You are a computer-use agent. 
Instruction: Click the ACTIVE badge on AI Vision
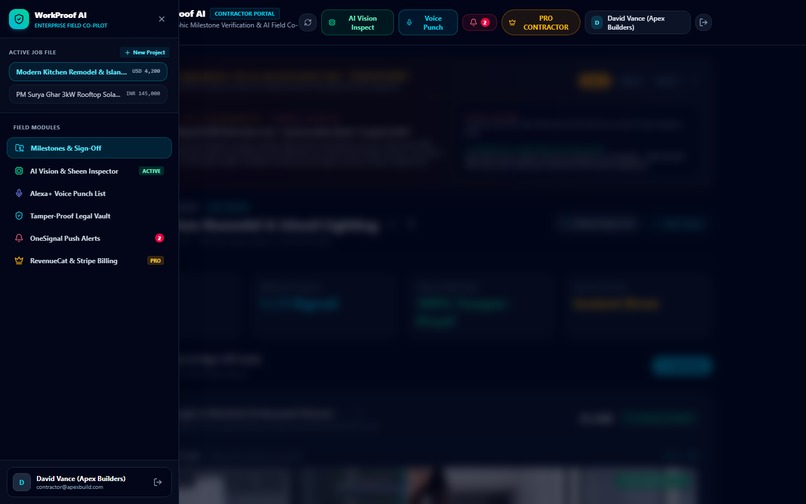pos(151,171)
